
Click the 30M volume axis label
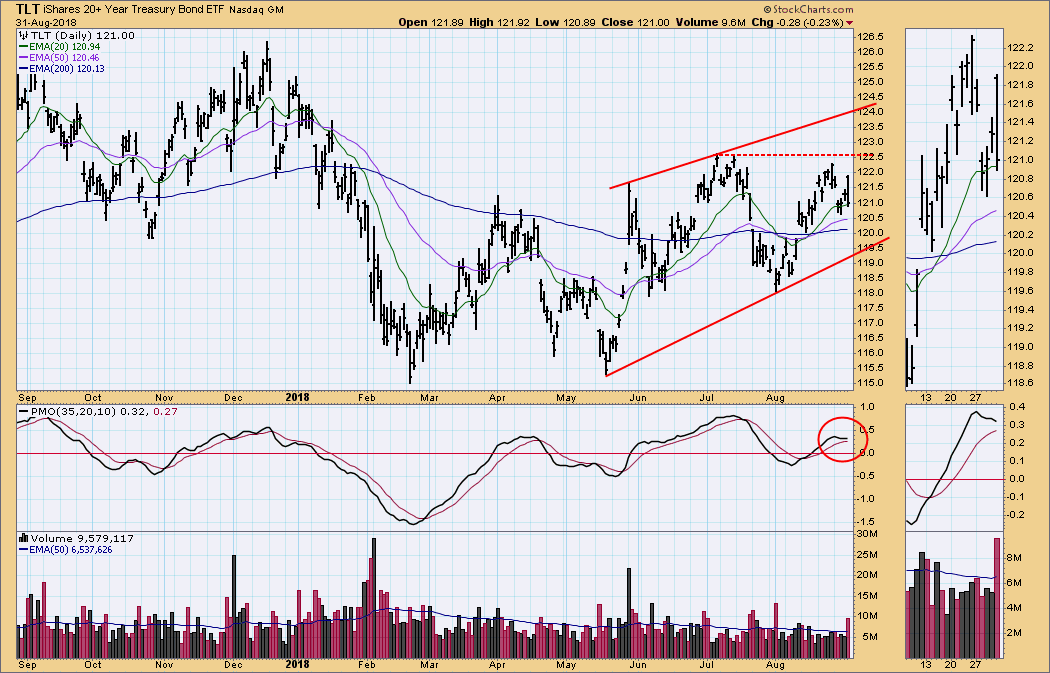[869, 533]
